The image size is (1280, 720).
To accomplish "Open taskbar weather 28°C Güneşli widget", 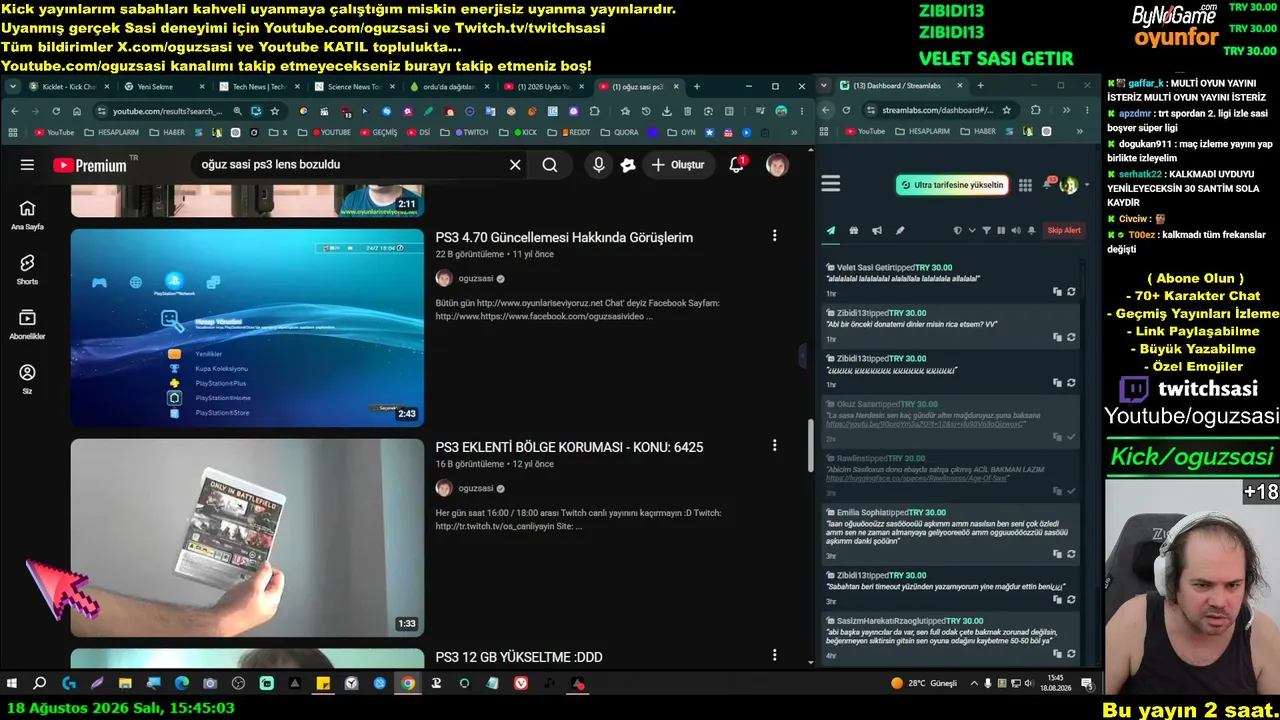I will (x=925, y=684).
